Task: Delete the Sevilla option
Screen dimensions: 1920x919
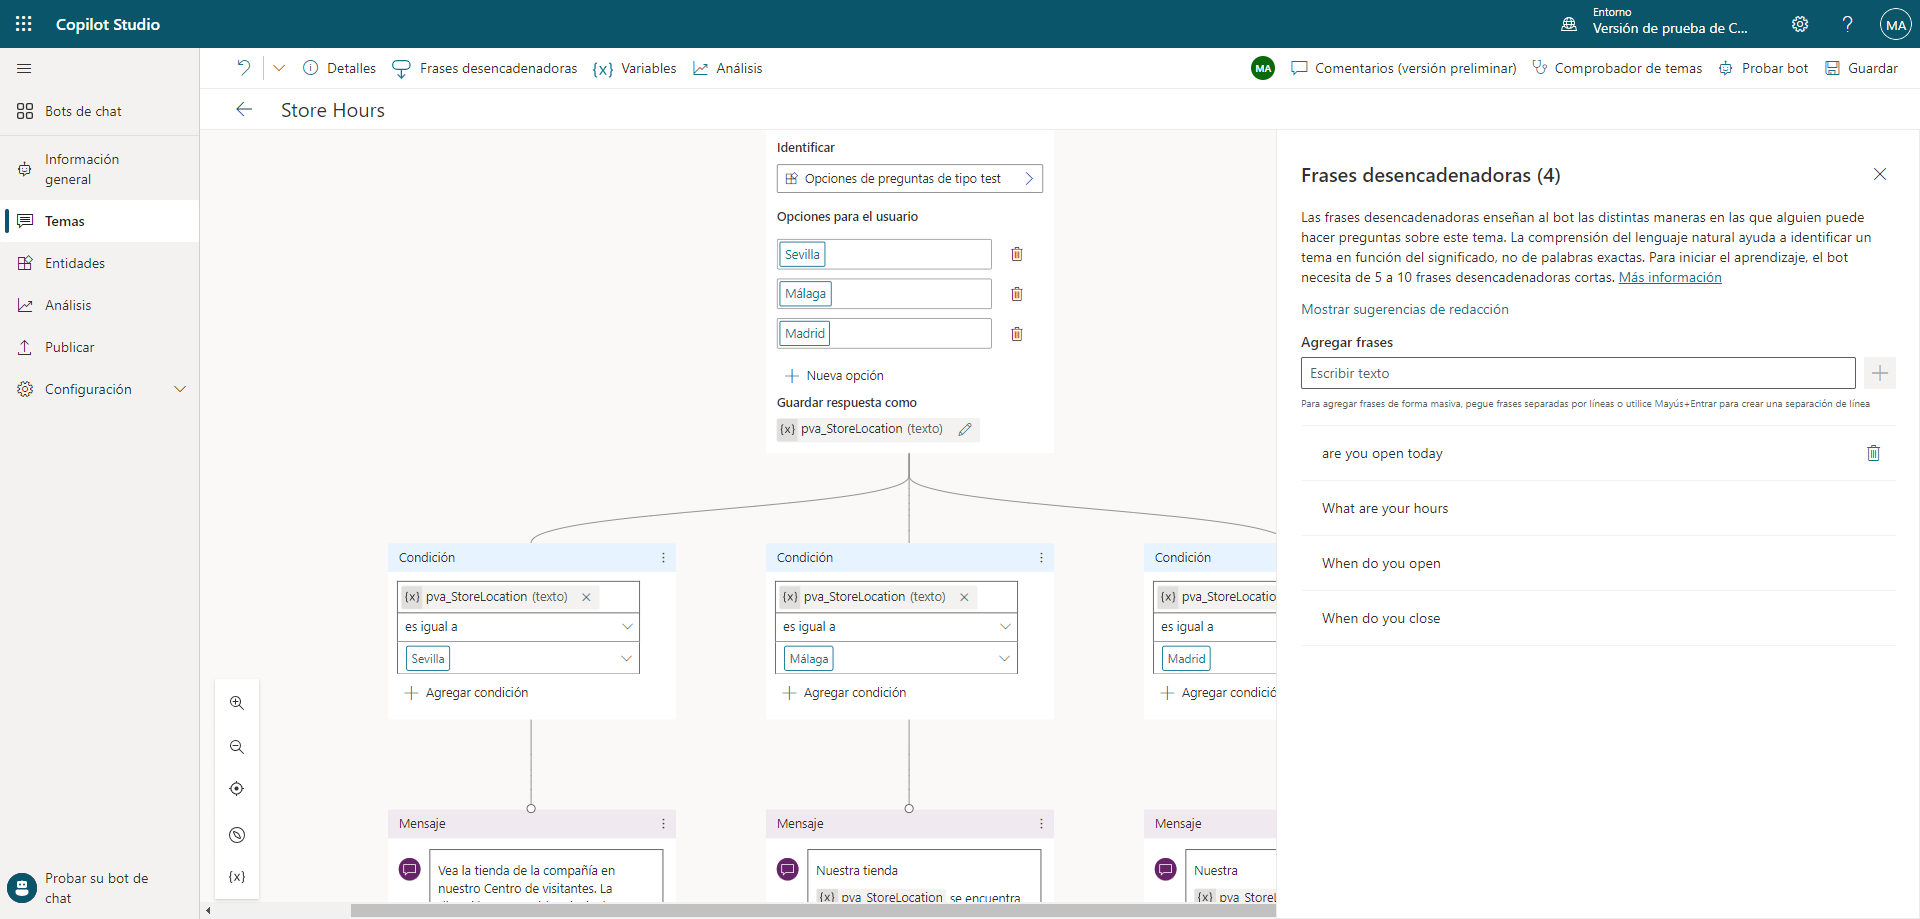Action: (x=1016, y=254)
